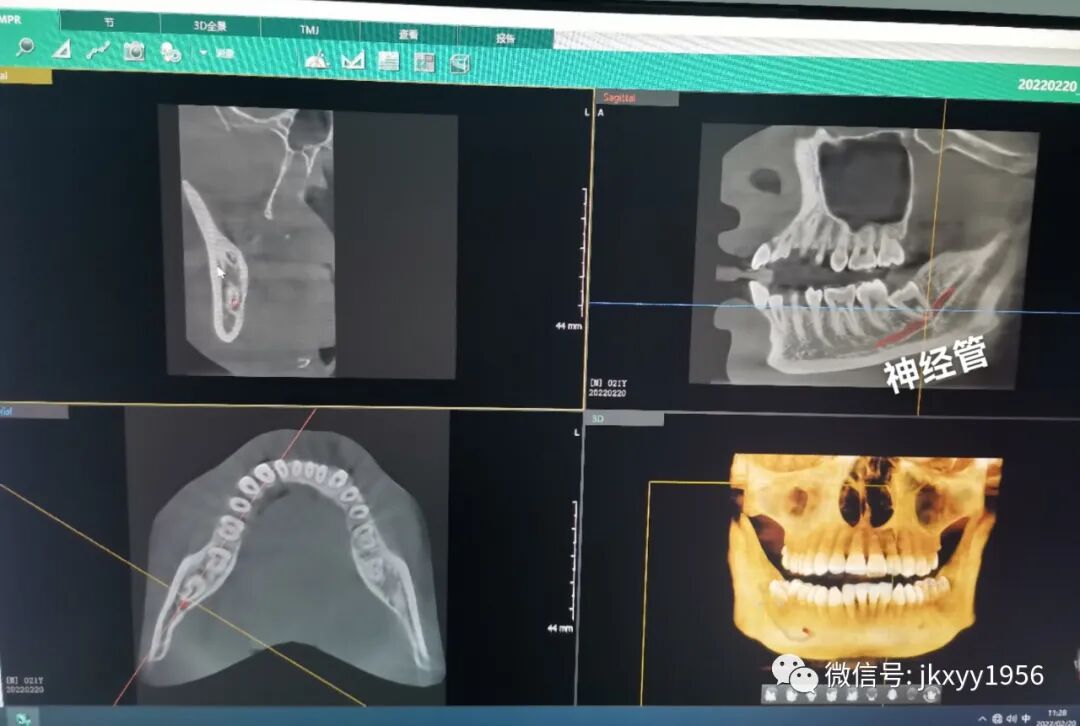The height and width of the screenshot is (726, 1080).
Task: Switch to the 节 tab
Action: 110,22
